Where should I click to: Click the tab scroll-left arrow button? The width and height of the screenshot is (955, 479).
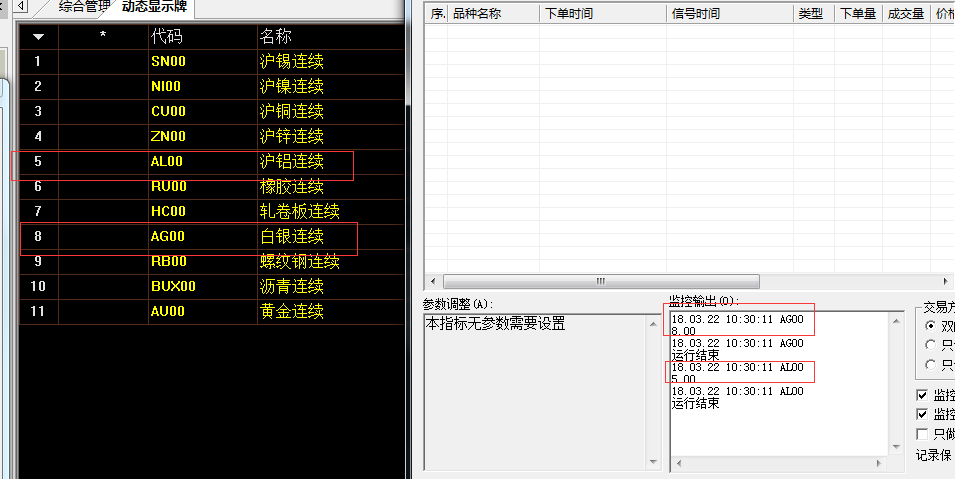(21, 6)
